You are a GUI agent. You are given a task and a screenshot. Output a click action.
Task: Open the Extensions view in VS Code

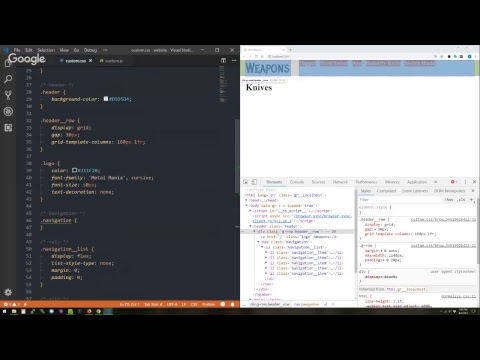tap(8, 128)
